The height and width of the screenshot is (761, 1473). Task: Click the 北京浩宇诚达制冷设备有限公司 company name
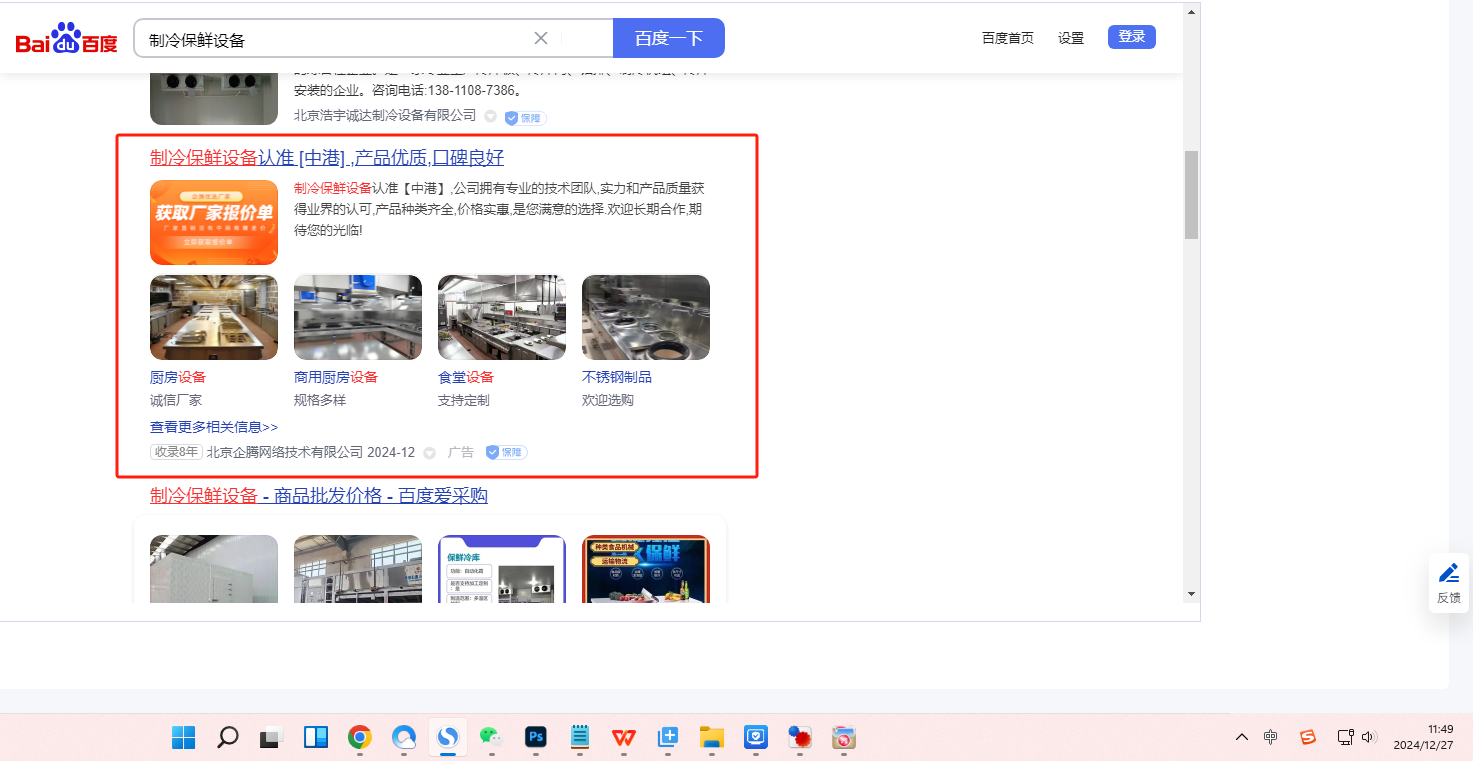(385, 116)
